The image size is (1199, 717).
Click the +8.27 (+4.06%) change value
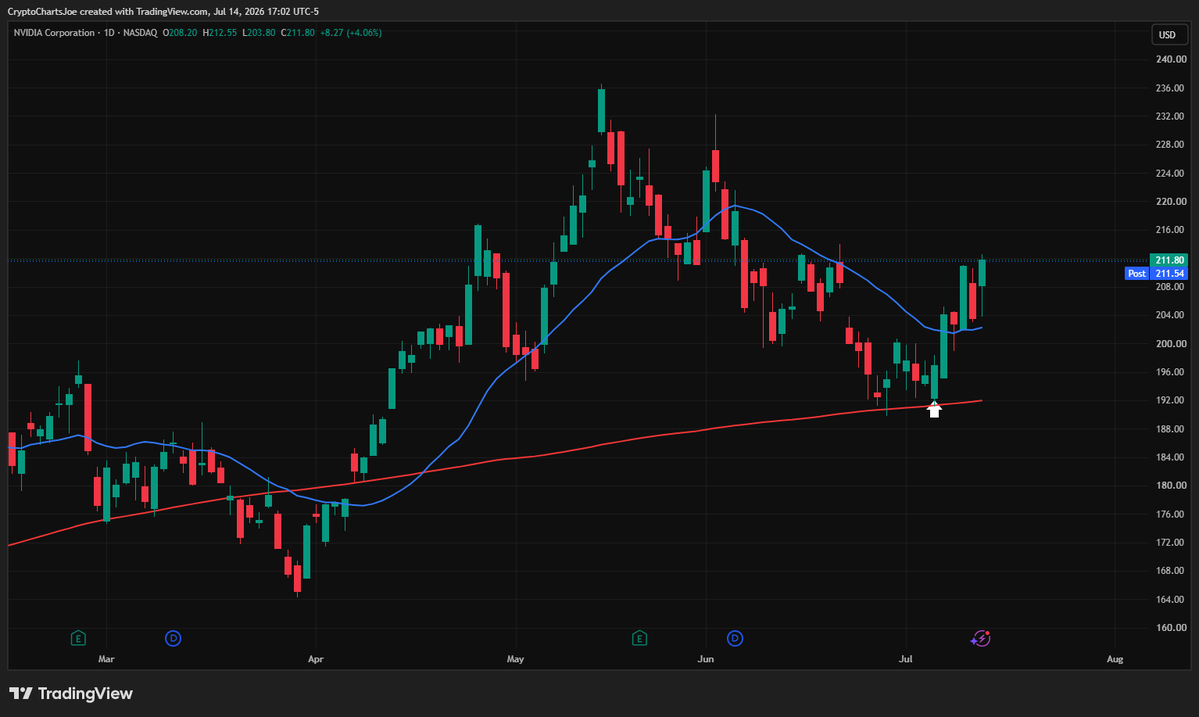click(x=351, y=33)
